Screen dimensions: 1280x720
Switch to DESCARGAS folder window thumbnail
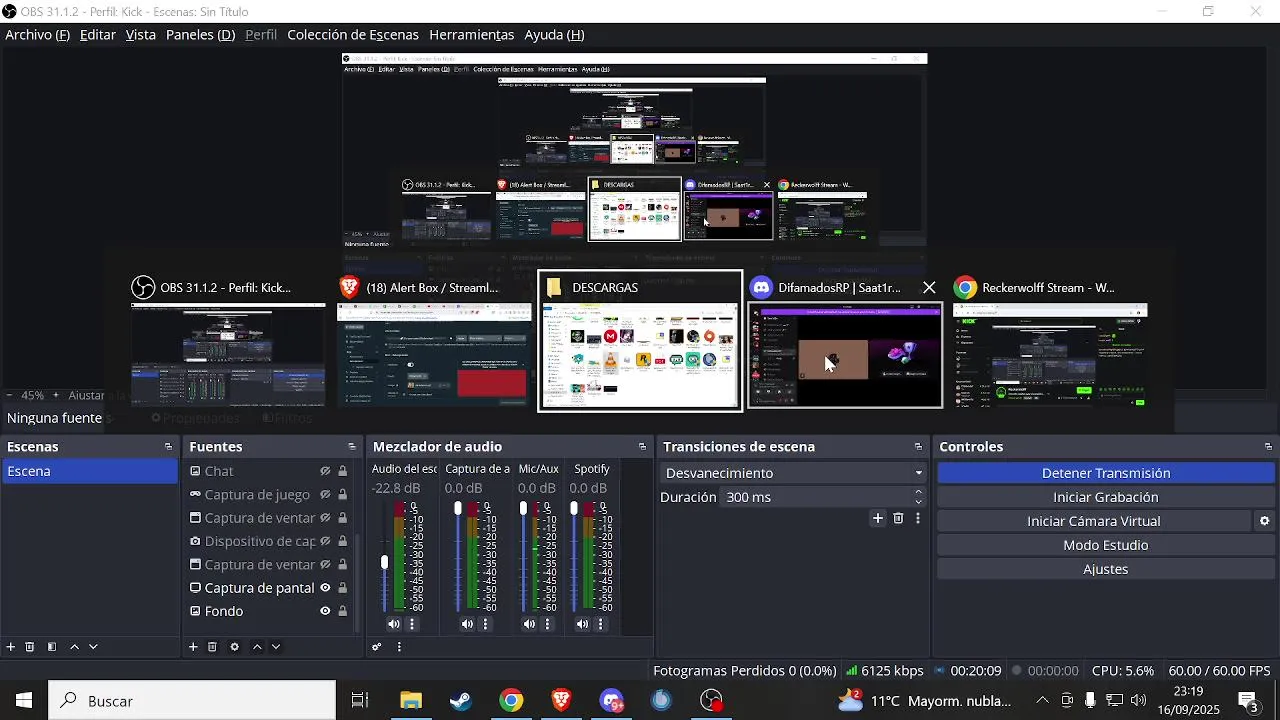click(640, 341)
